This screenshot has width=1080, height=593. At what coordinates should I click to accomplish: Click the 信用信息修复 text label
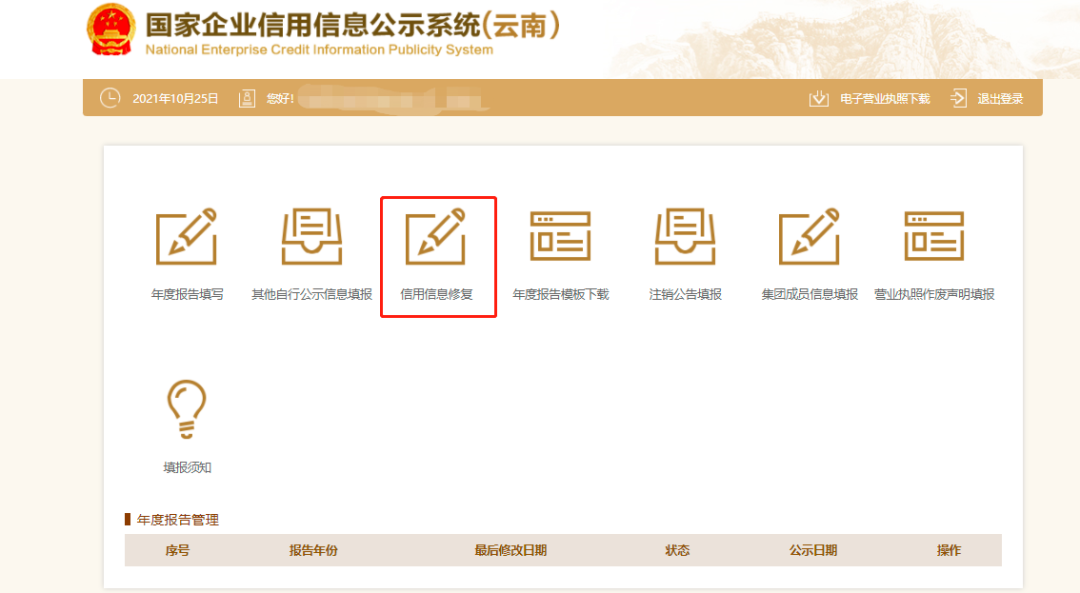[x=436, y=295]
